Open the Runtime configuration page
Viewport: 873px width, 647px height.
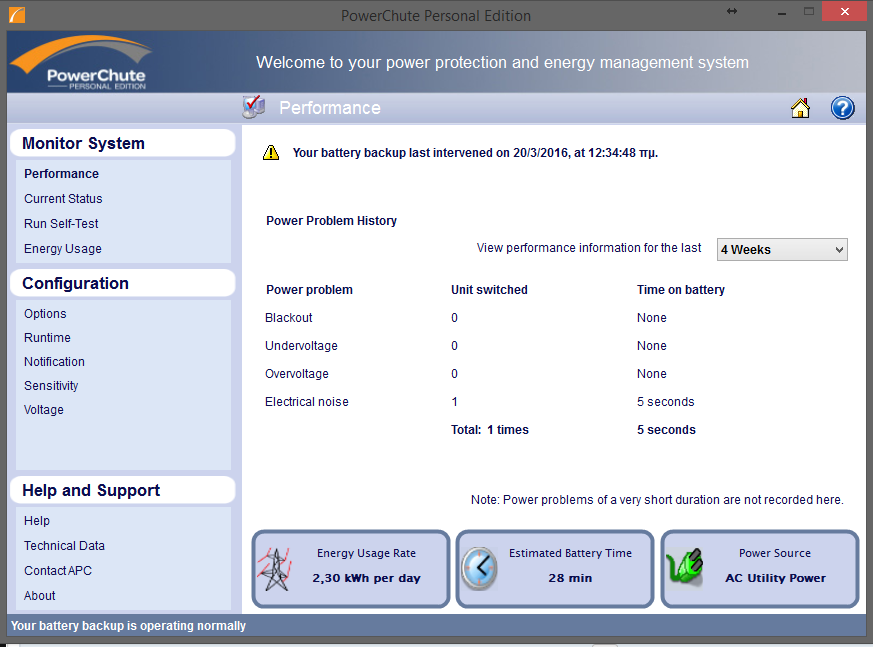coord(47,338)
